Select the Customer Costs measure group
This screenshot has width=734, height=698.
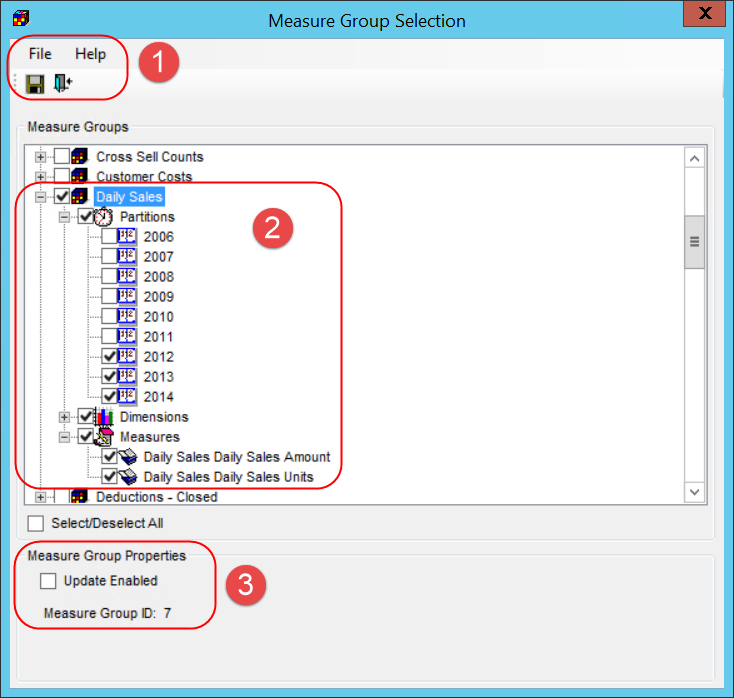[144, 177]
